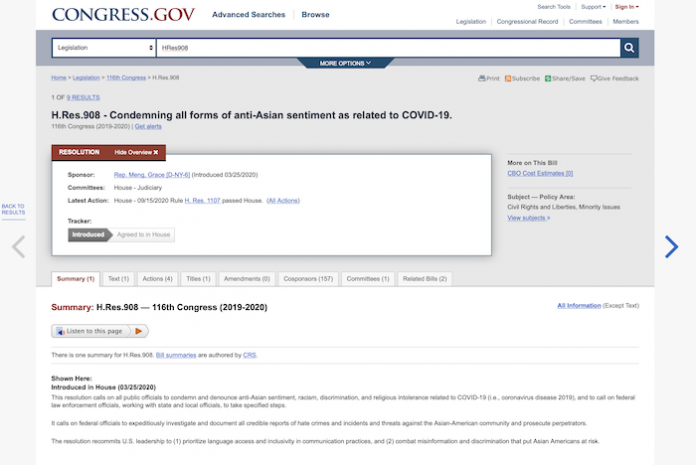This screenshot has height=465, width=696.
Task: Click the red RESOLUTION label
Action: coord(79,152)
